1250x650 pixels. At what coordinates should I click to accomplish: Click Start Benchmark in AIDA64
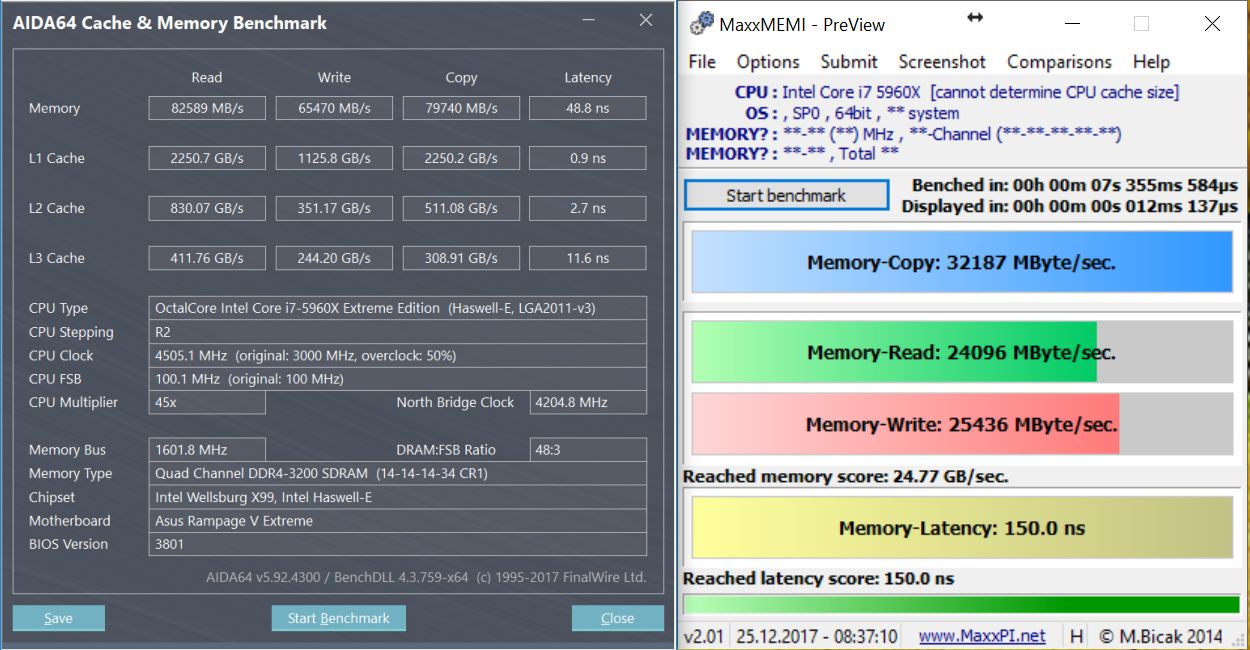click(x=338, y=618)
